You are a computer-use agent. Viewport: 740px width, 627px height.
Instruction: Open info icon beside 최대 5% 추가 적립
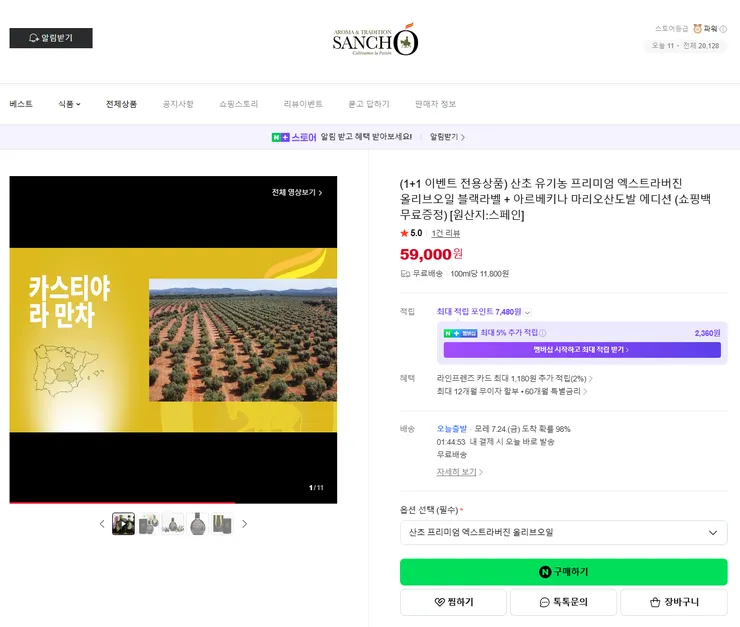click(543, 333)
